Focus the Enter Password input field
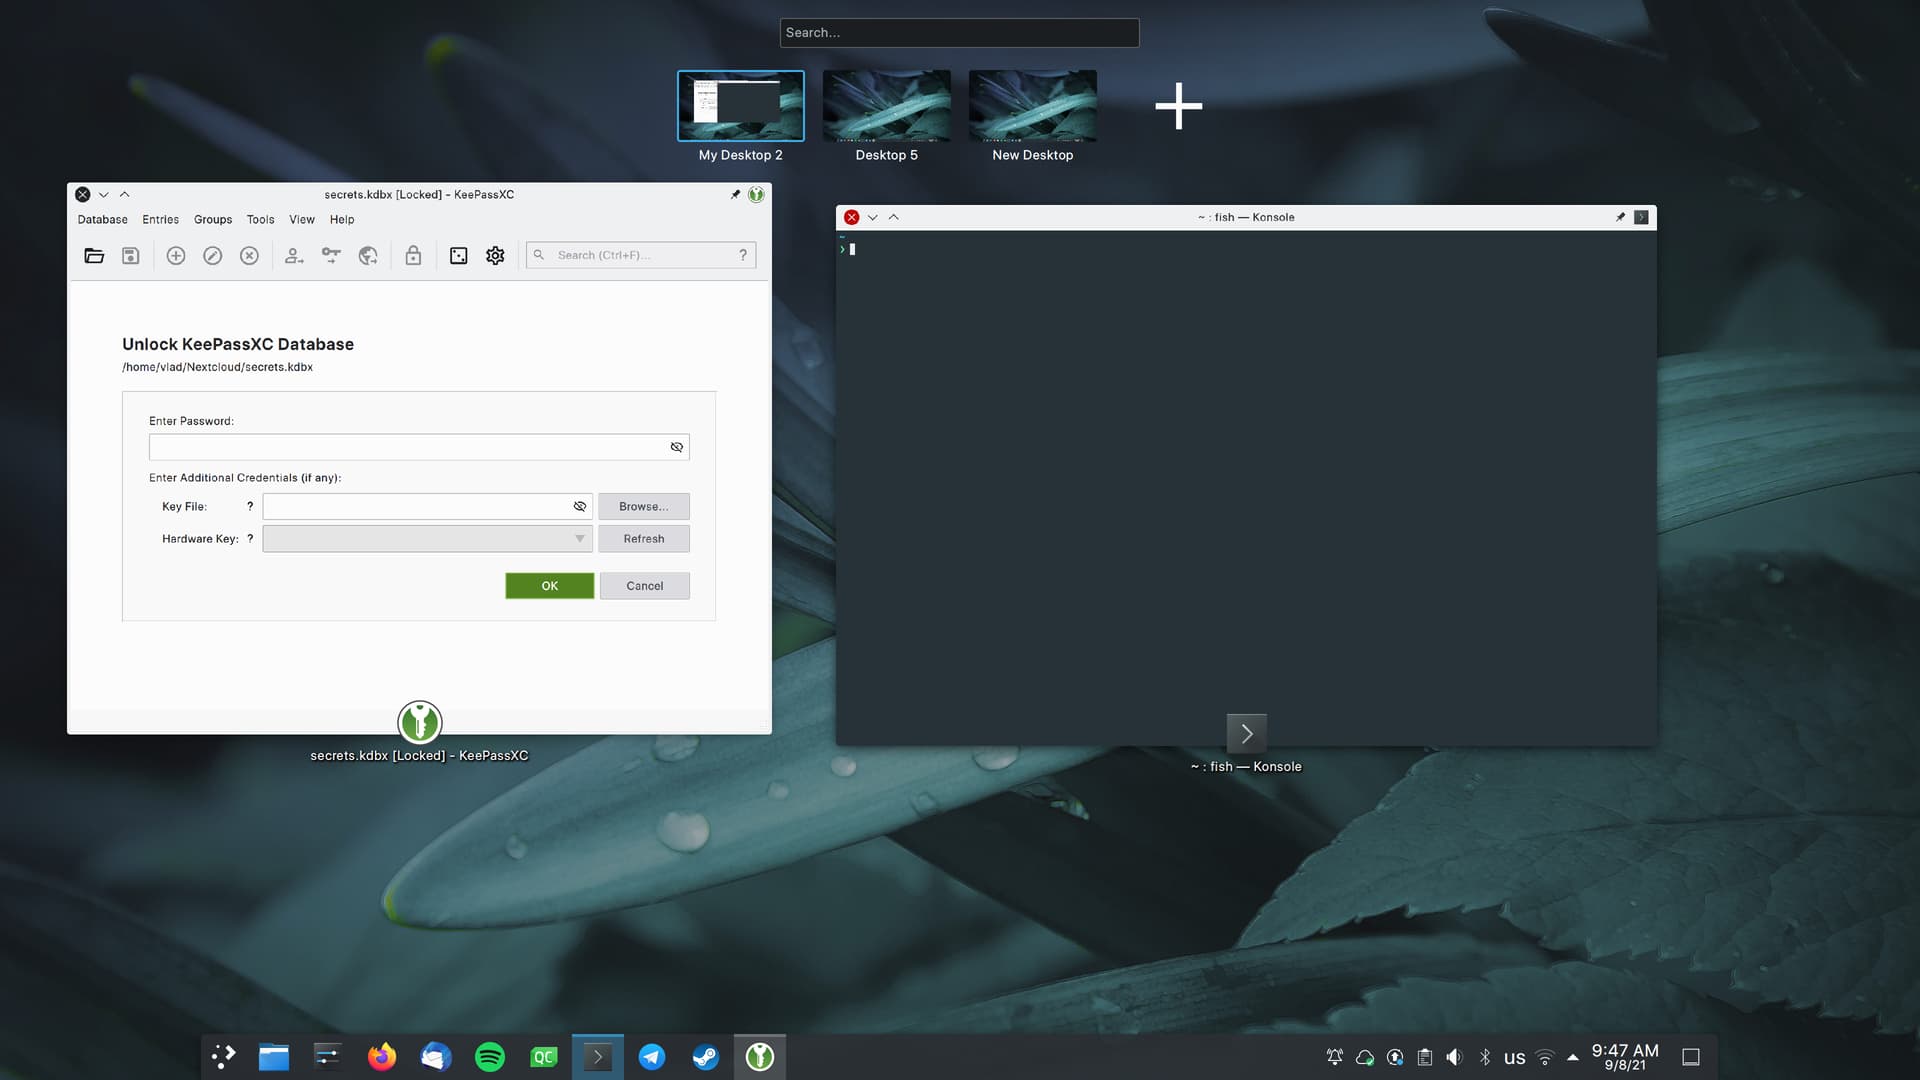The height and width of the screenshot is (1080, 1920). (x=419, y=447)
